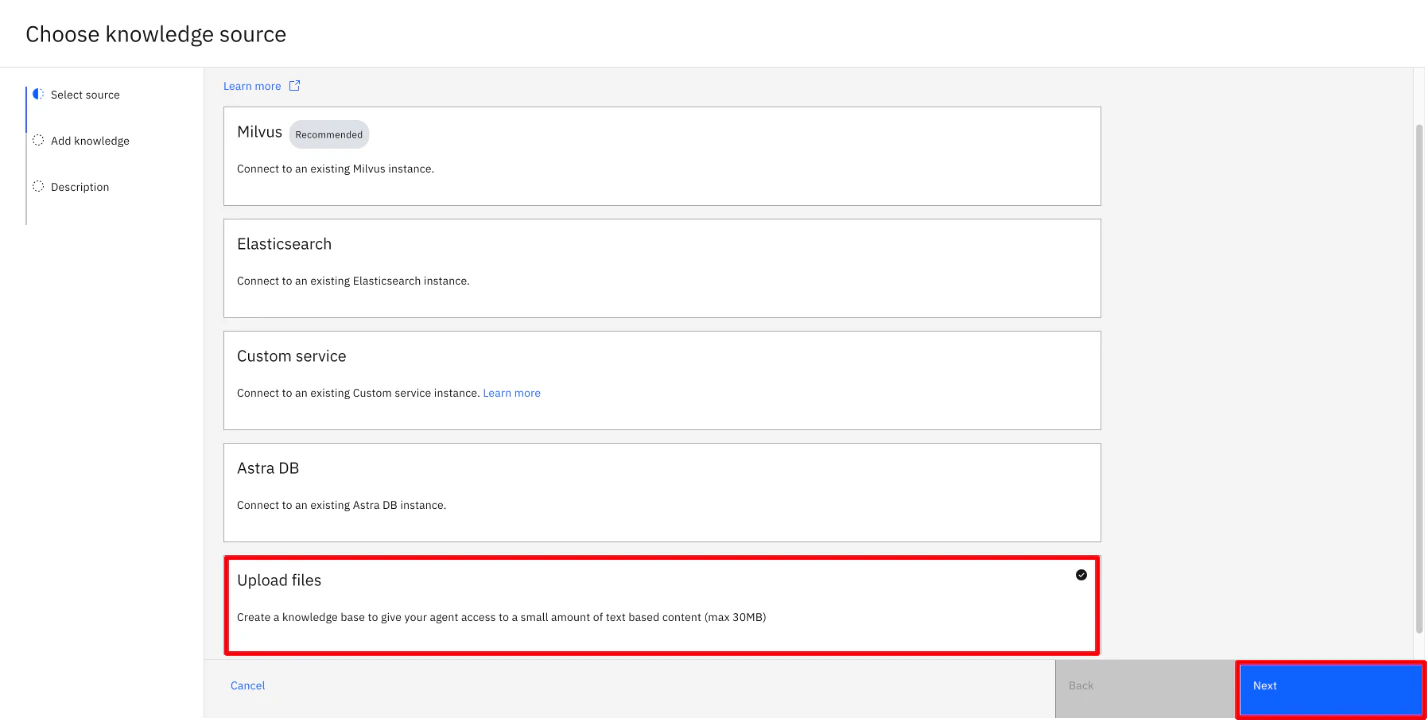Click the half-filled Select source step icon
Image resolution: width=1428 pixels, height=720 pixels.
(38, 94)
